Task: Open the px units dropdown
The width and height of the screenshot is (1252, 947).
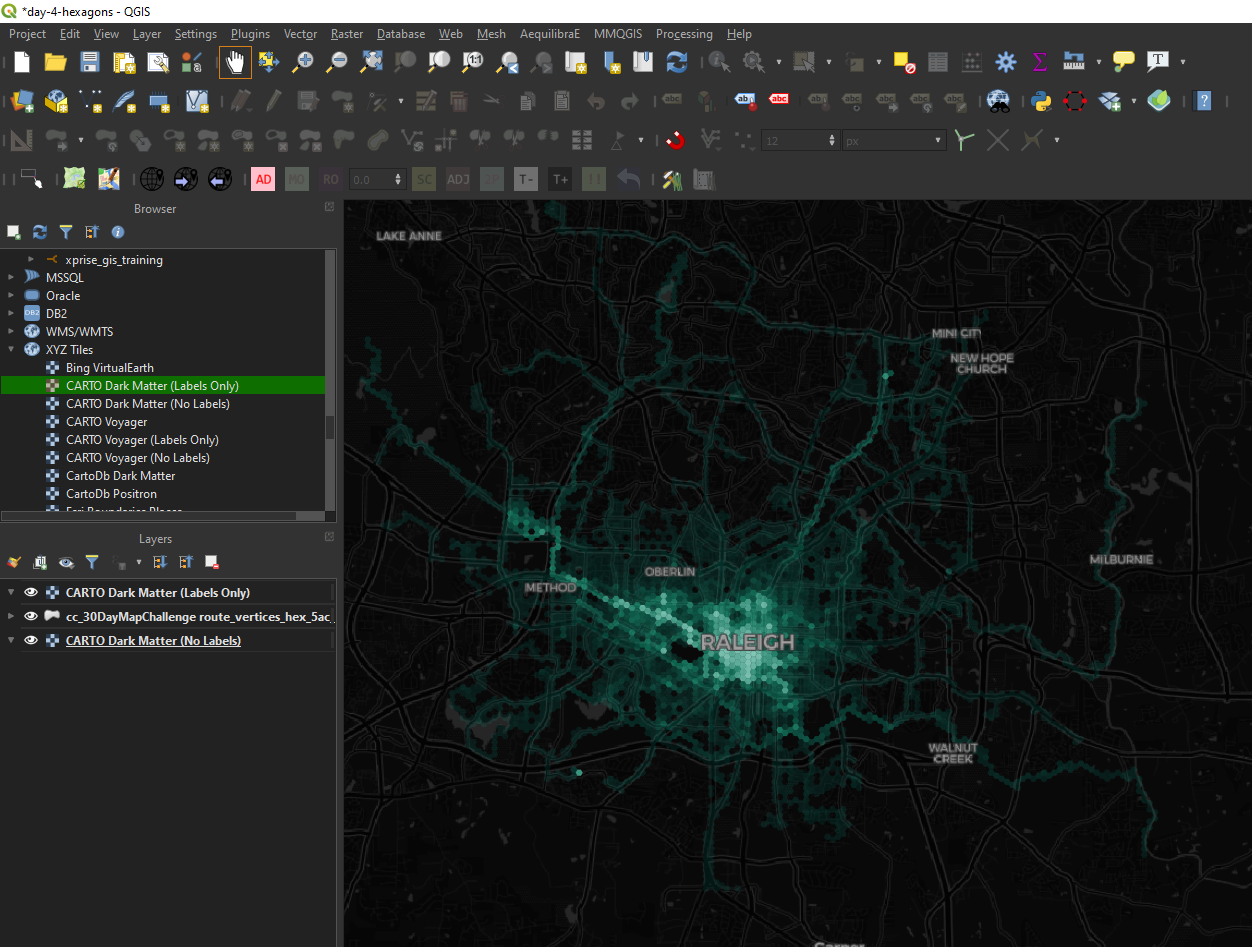Action: pos(936,140)
